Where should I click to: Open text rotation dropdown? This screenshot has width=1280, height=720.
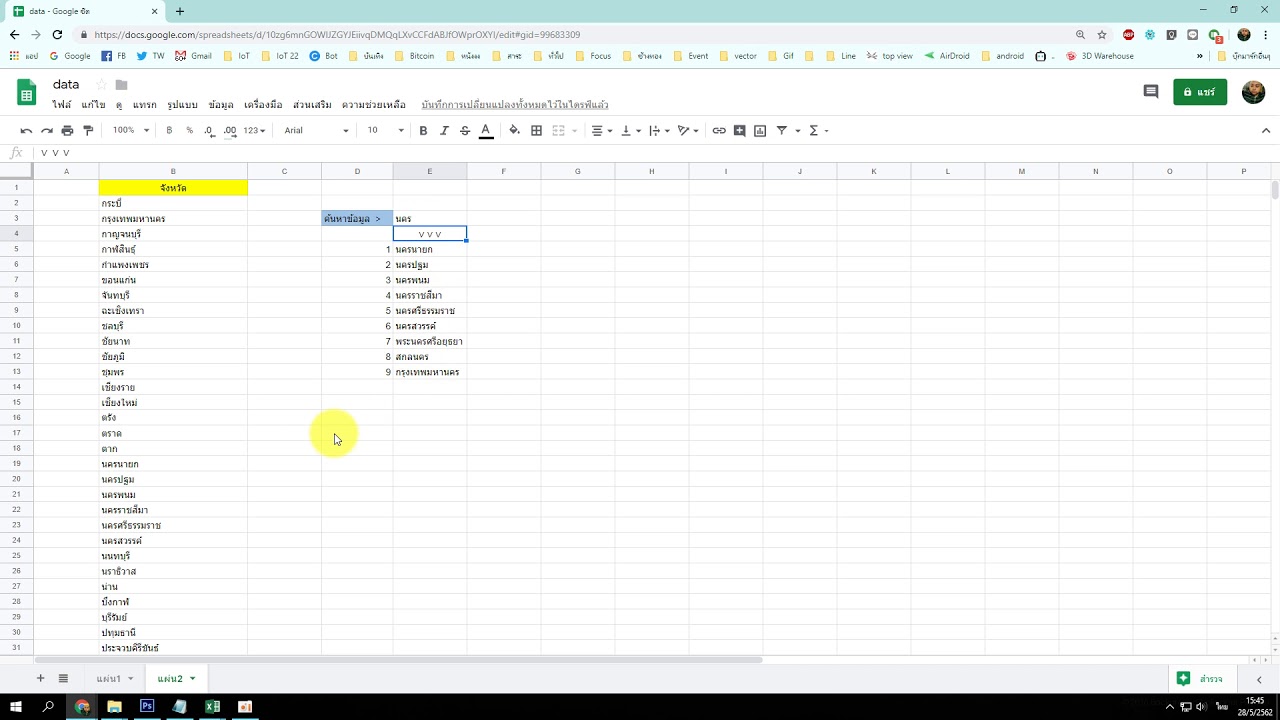click(x=687, y=130)
